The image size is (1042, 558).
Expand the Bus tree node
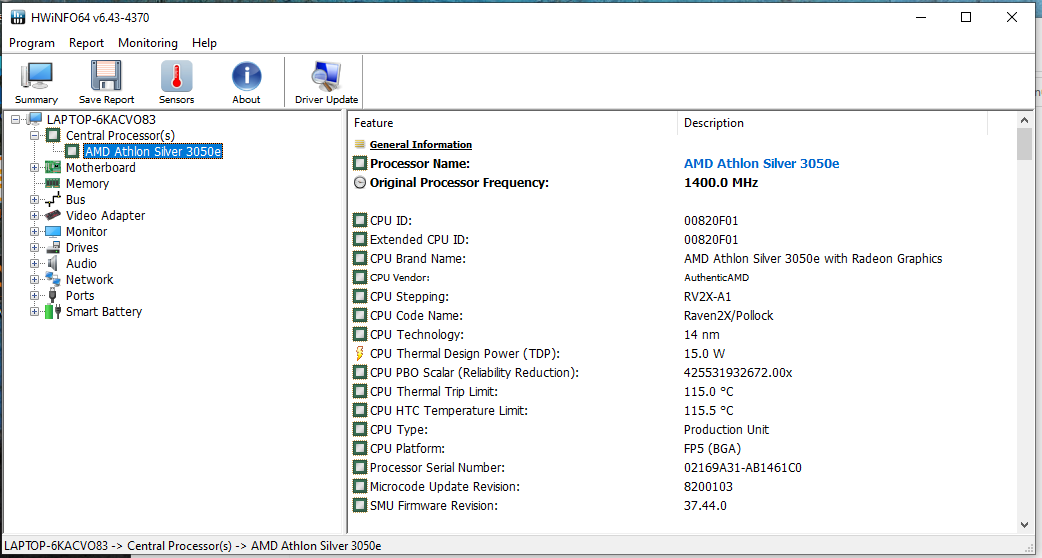35,199
